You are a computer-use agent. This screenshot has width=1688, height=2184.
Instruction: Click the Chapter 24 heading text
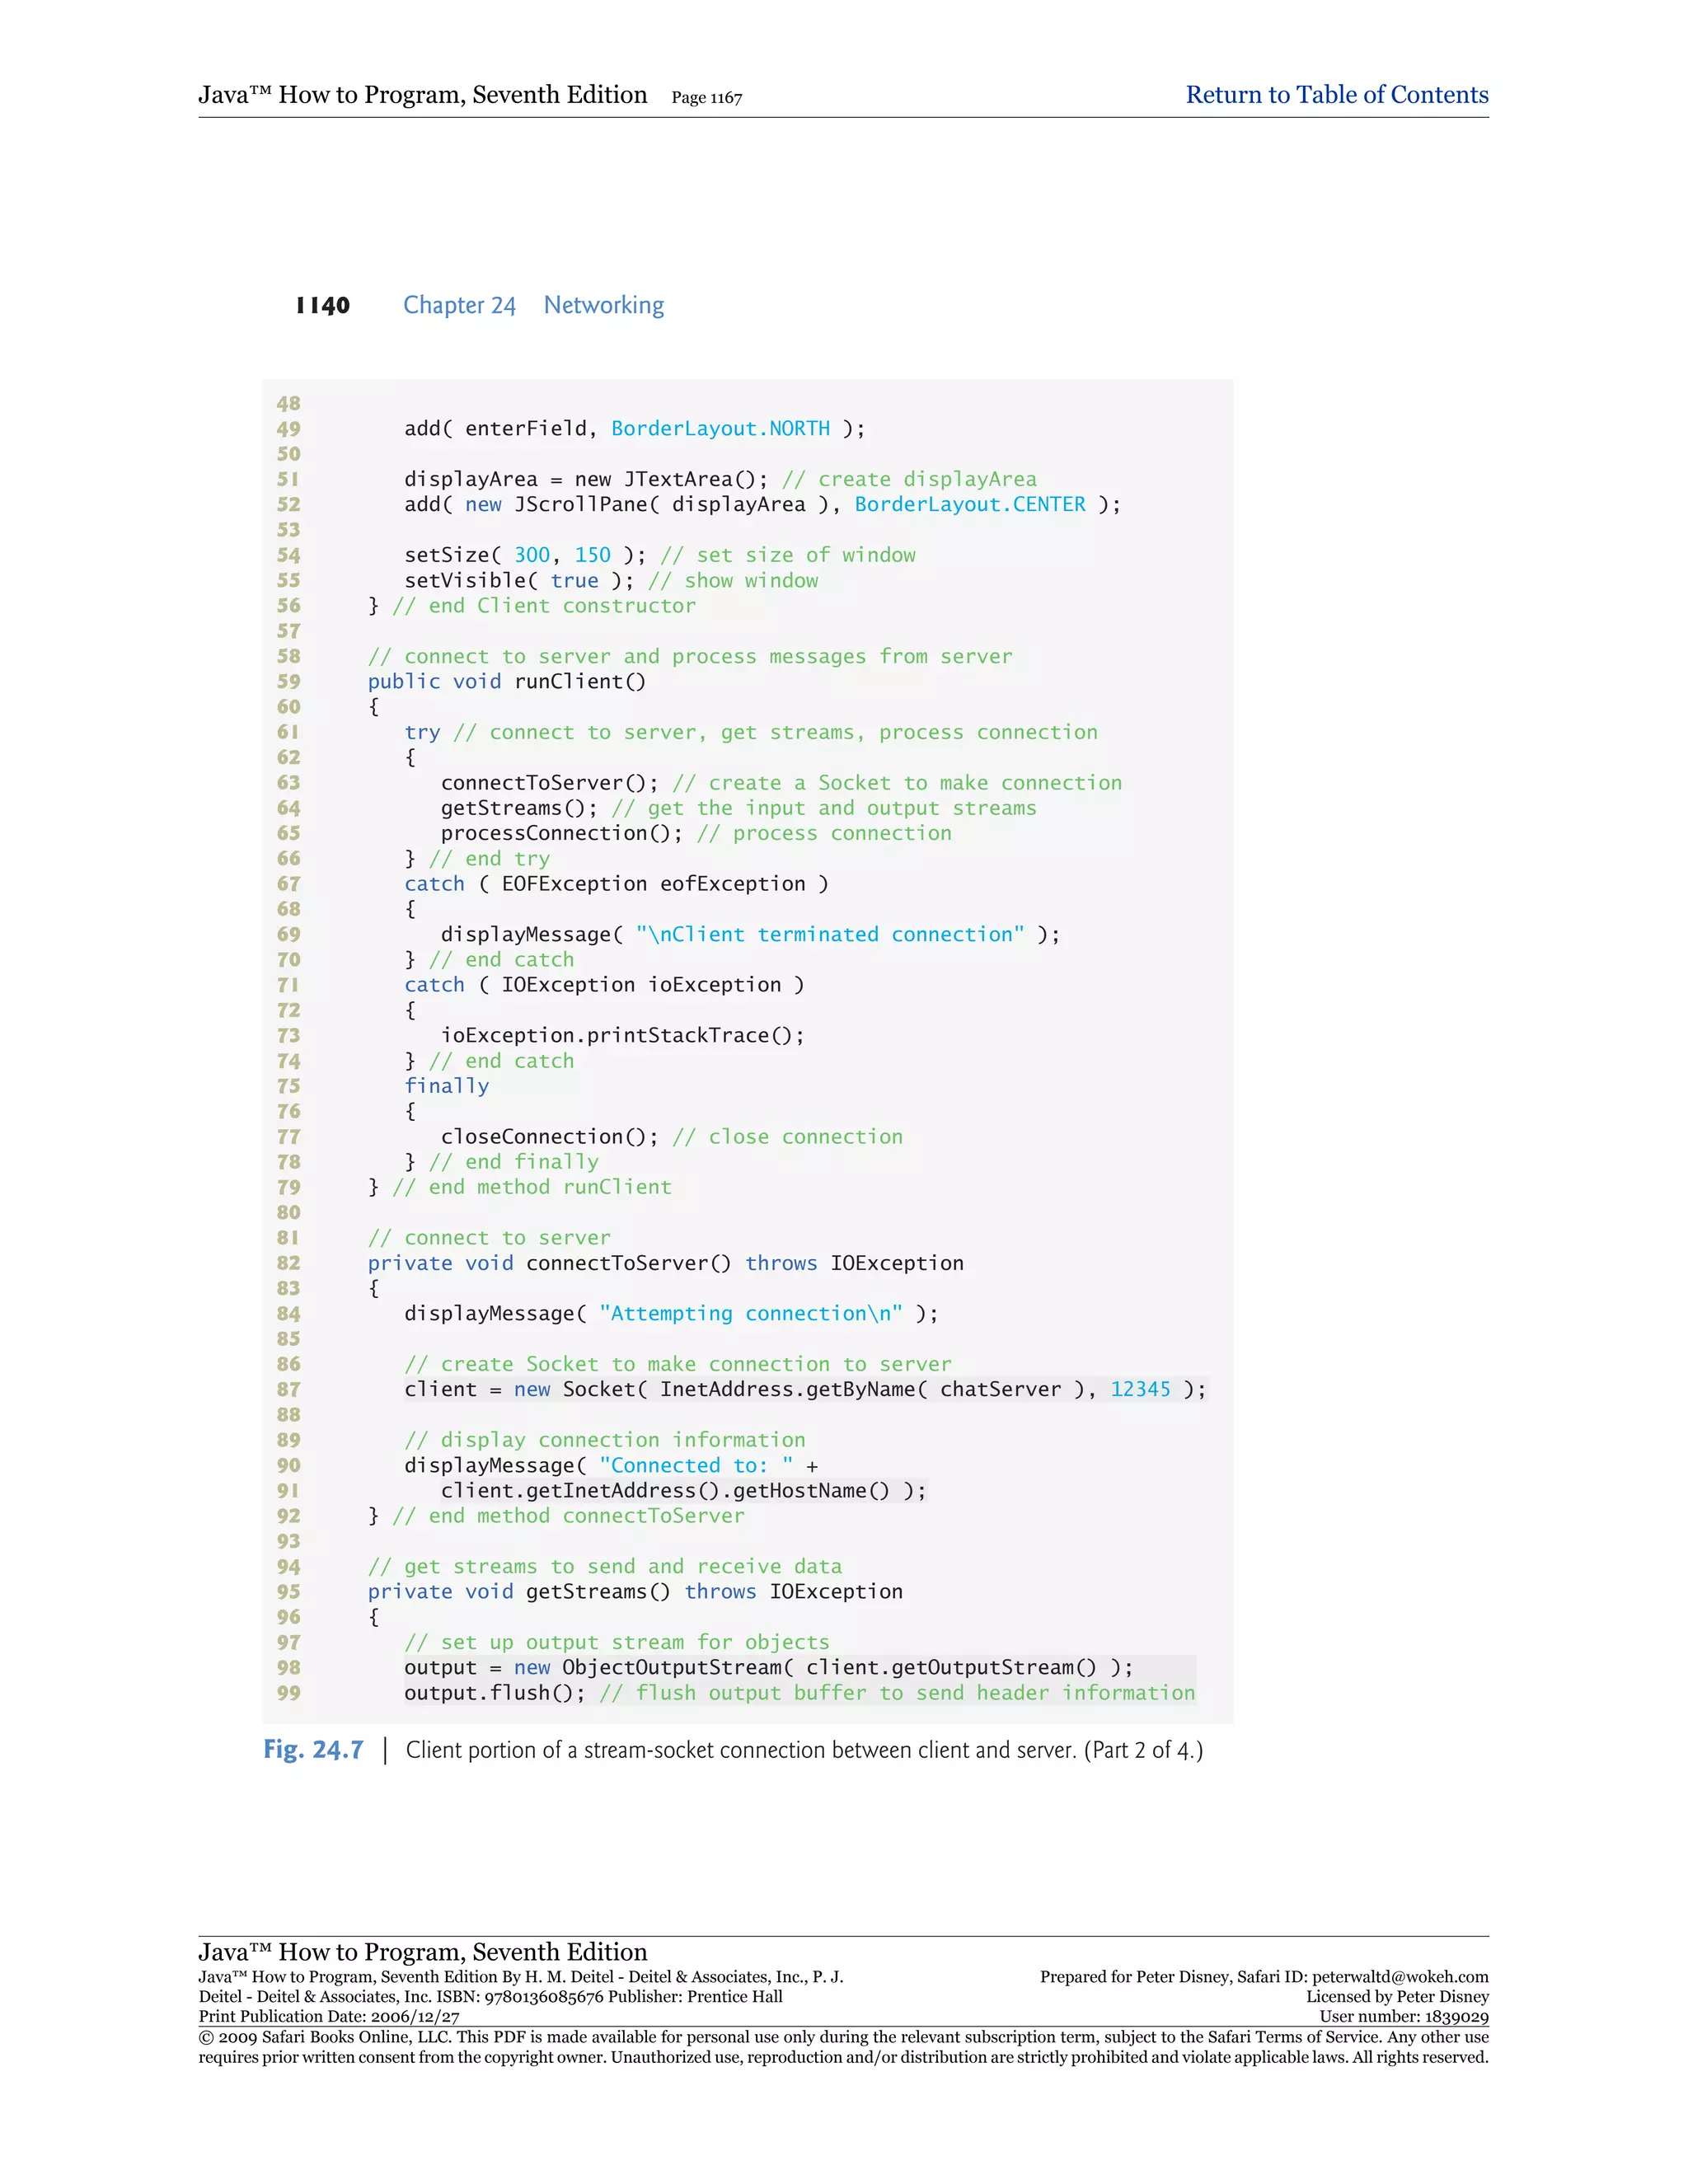coord(459,305)
